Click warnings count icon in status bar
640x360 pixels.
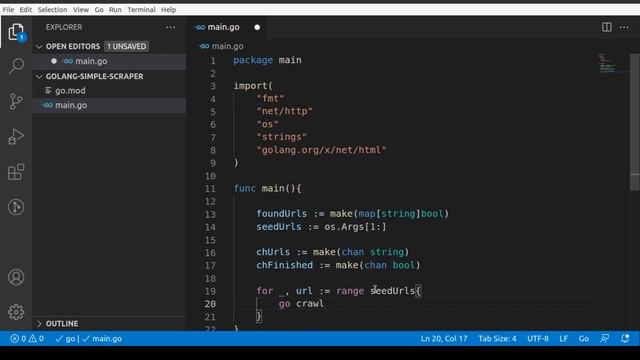(x=33, y=338)
